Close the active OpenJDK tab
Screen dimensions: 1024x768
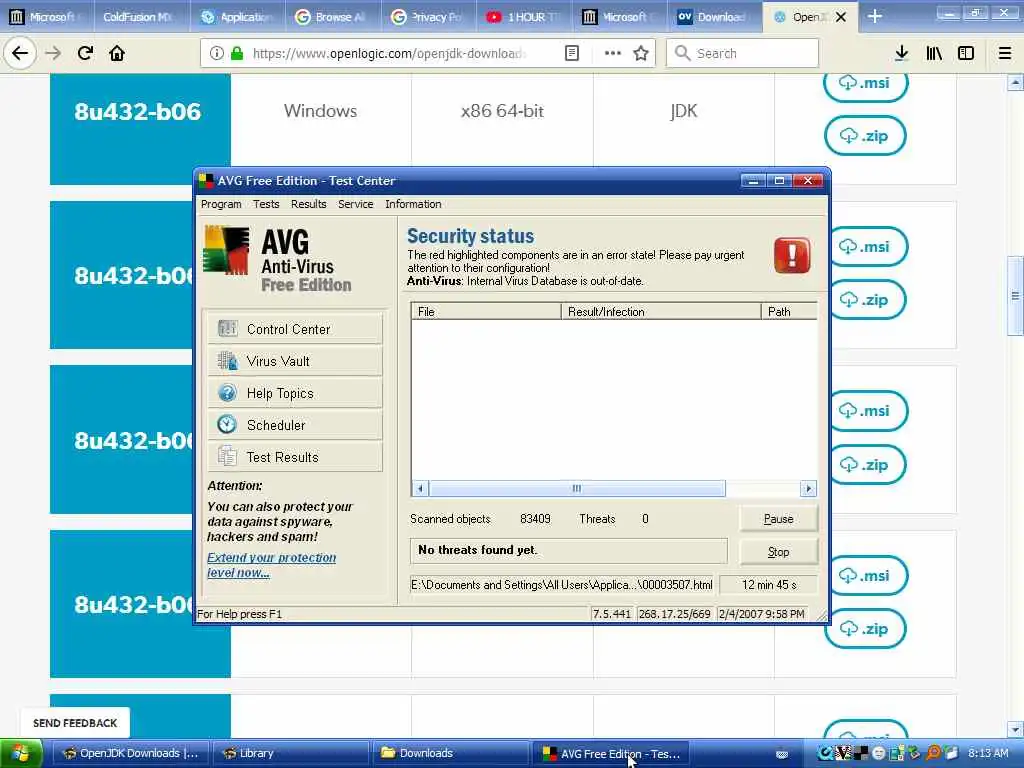[841, 17]
